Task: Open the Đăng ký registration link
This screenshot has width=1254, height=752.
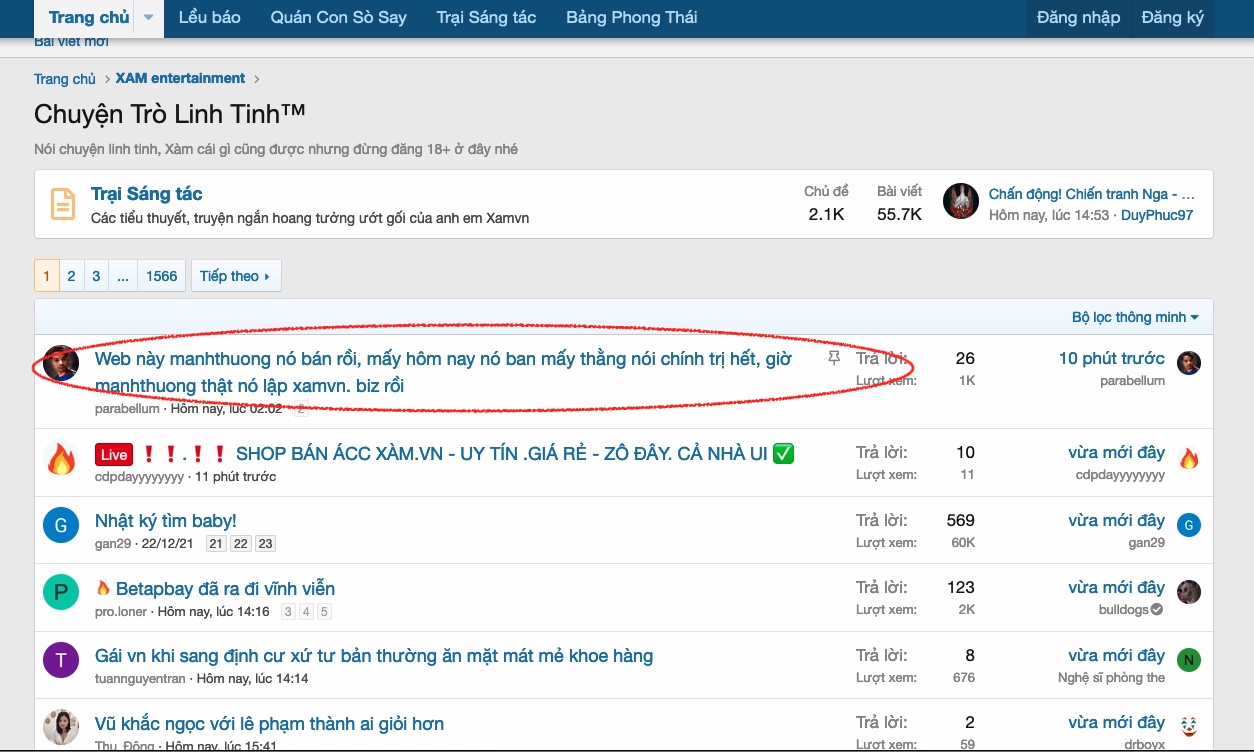Action: point(1172,18)
